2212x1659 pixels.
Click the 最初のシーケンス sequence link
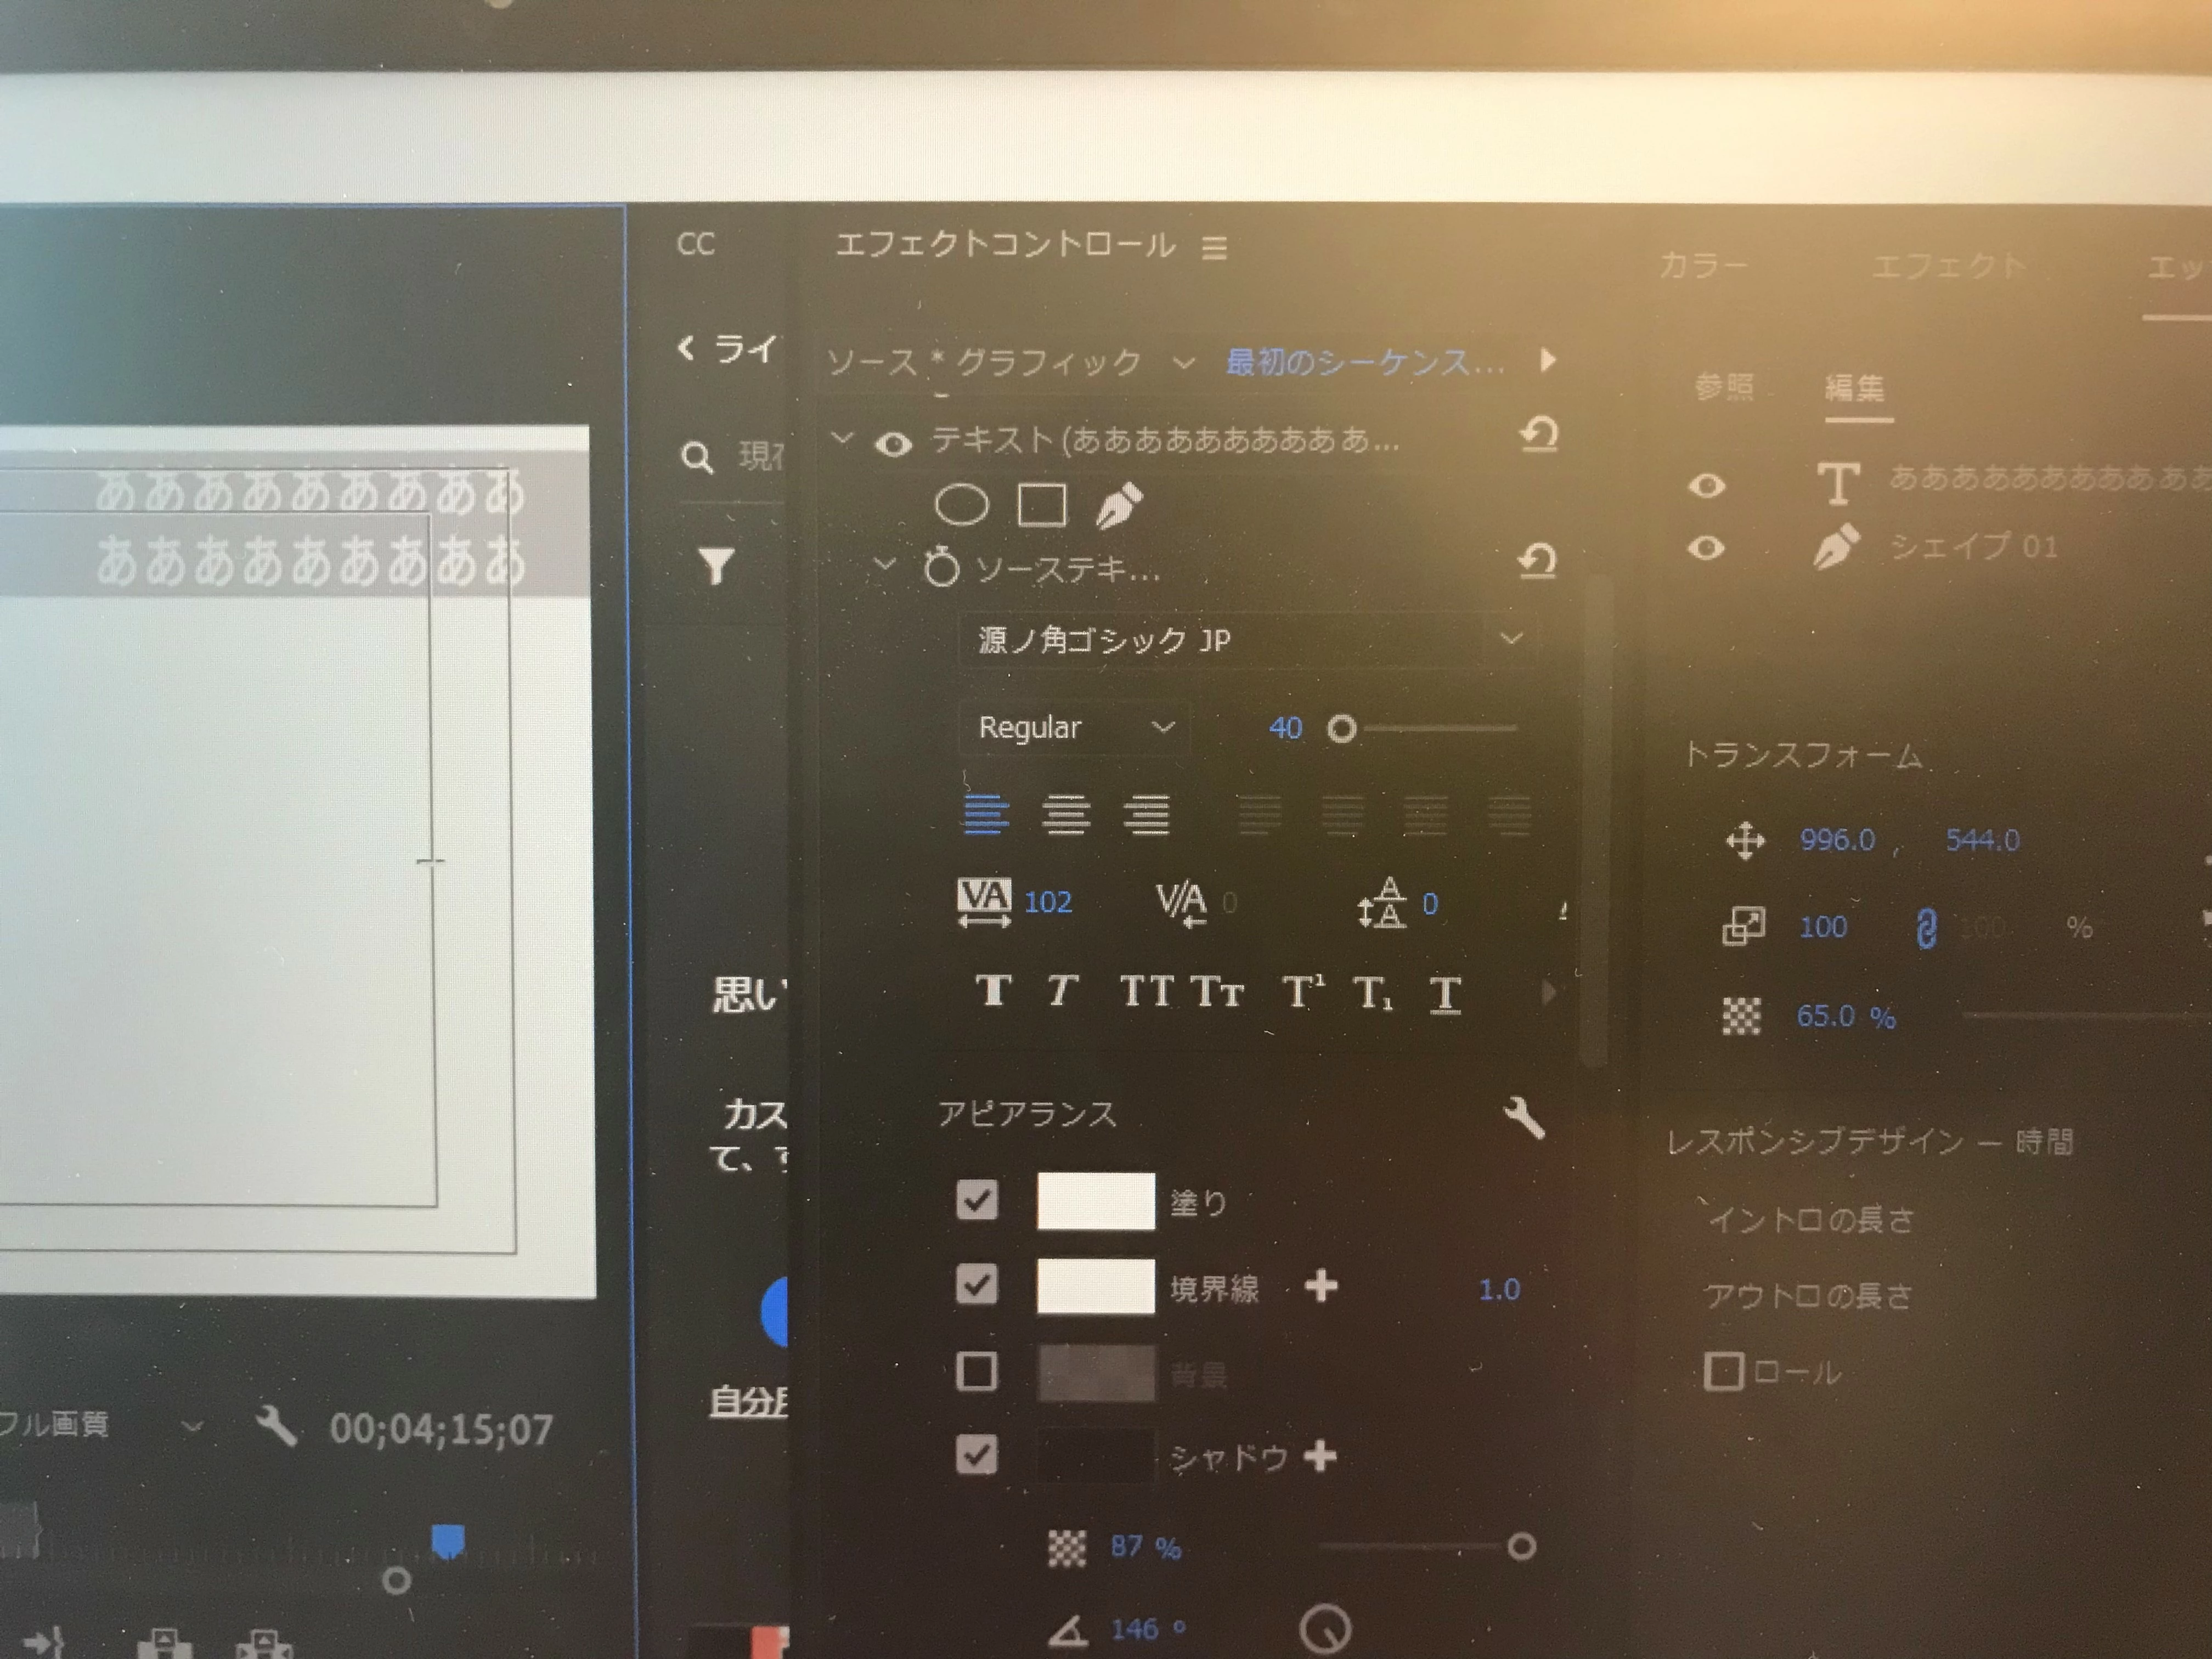[x=1364, y=361]
